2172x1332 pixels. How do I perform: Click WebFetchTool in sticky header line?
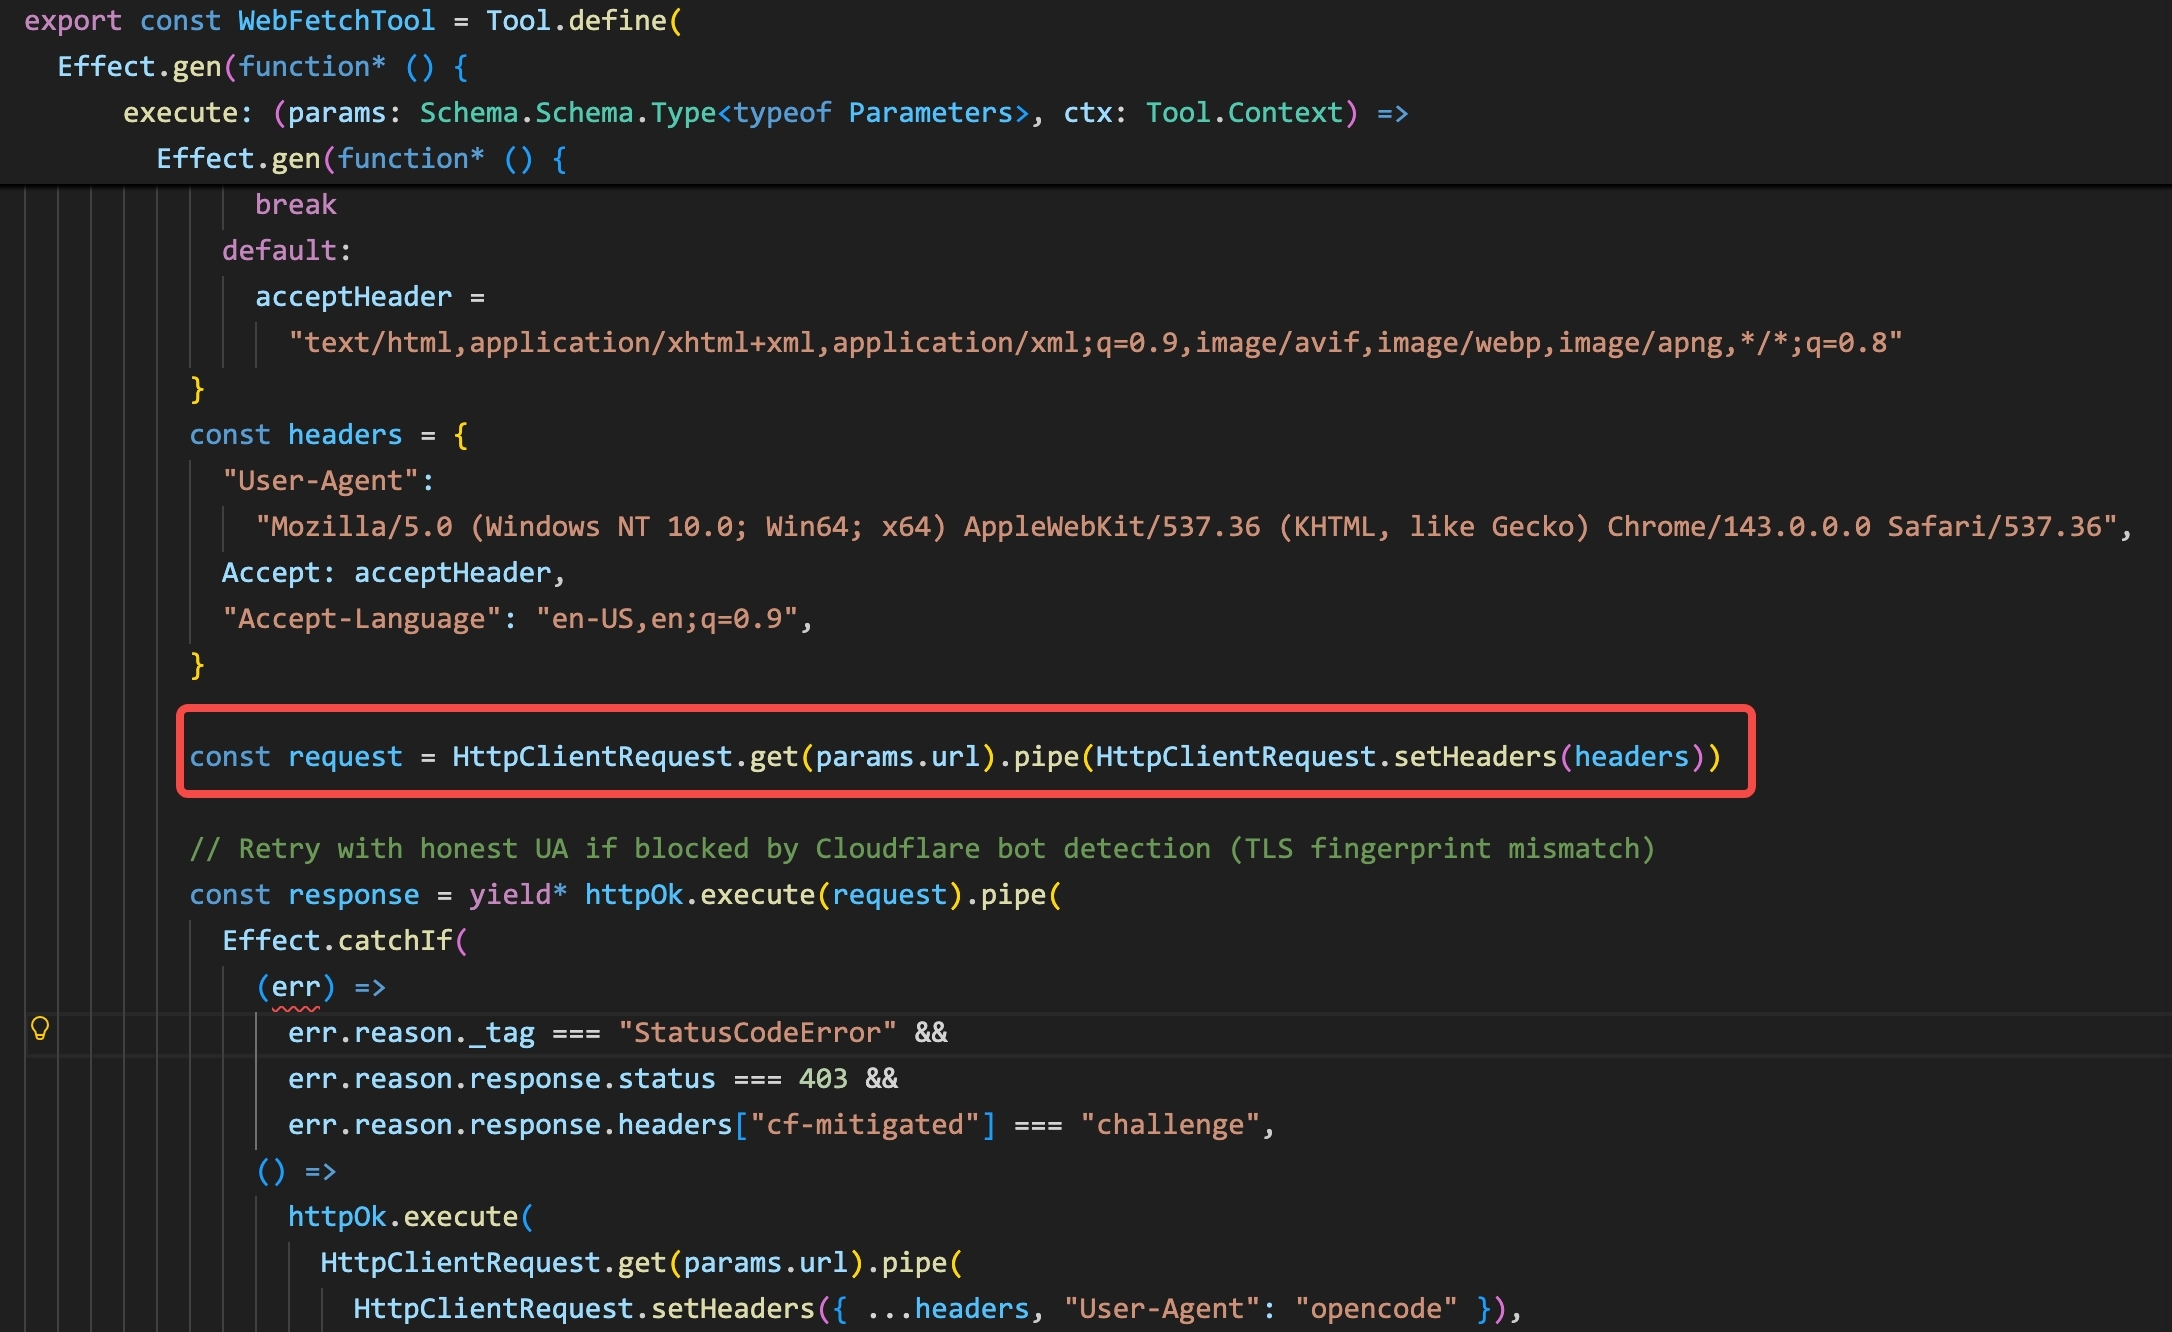tap(336, 21)
